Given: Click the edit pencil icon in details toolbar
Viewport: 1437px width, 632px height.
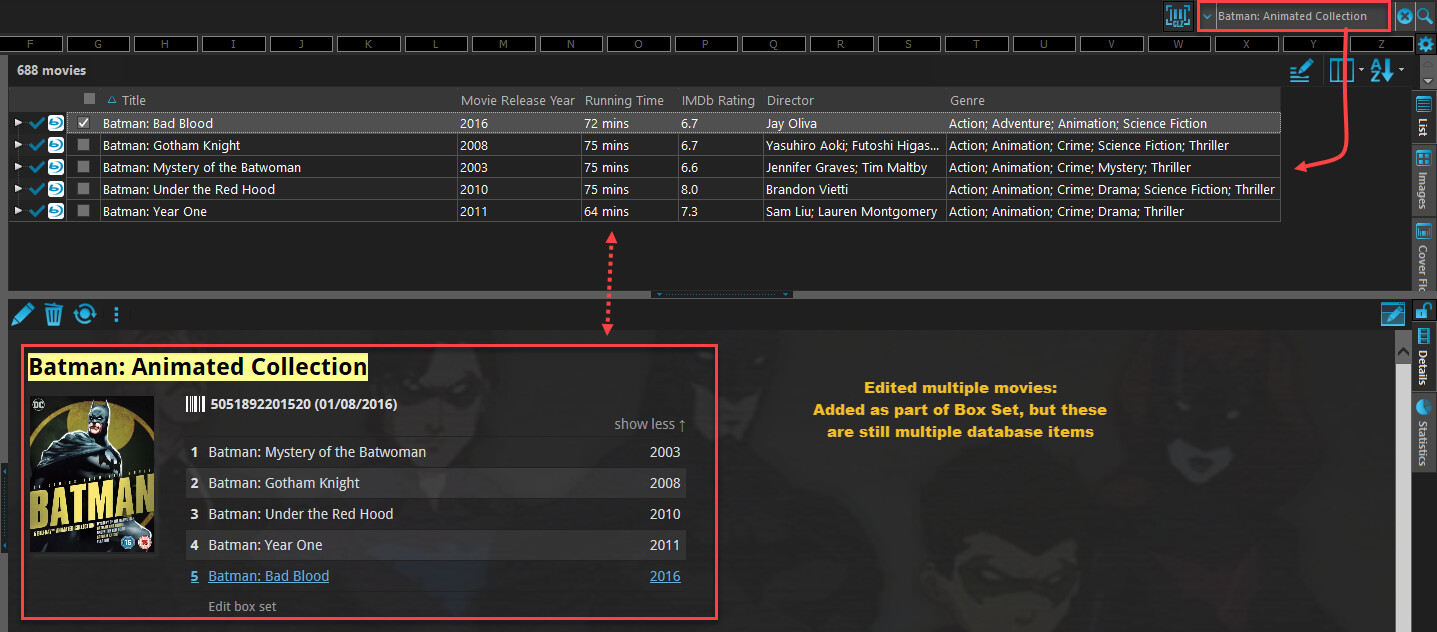Looking at the screenshot, I should (x=22, y=315).
